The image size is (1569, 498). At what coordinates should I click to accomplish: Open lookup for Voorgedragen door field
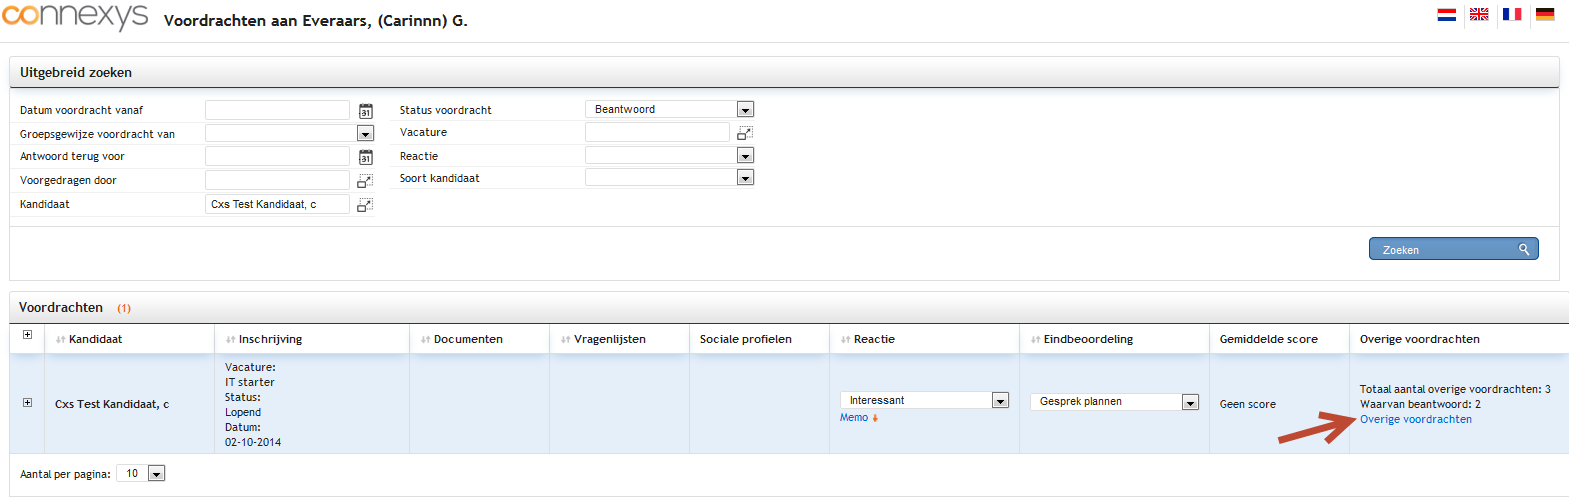365,181
